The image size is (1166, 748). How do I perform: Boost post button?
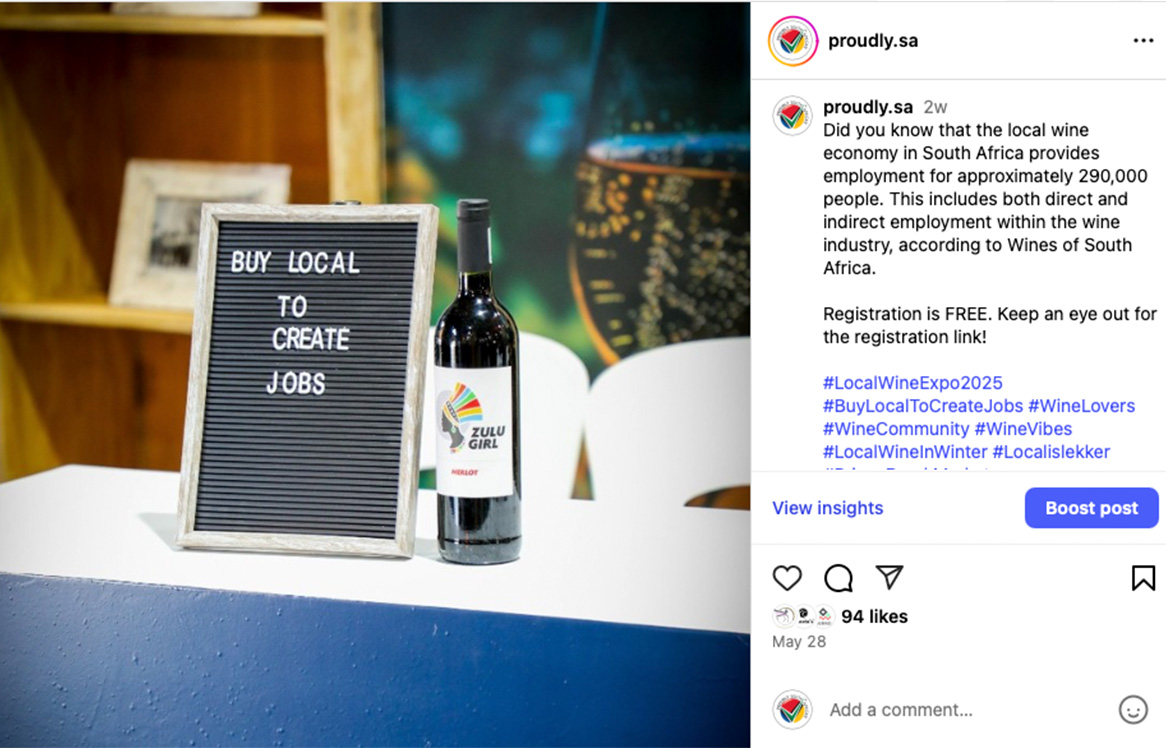click(x=1091, y=508)
